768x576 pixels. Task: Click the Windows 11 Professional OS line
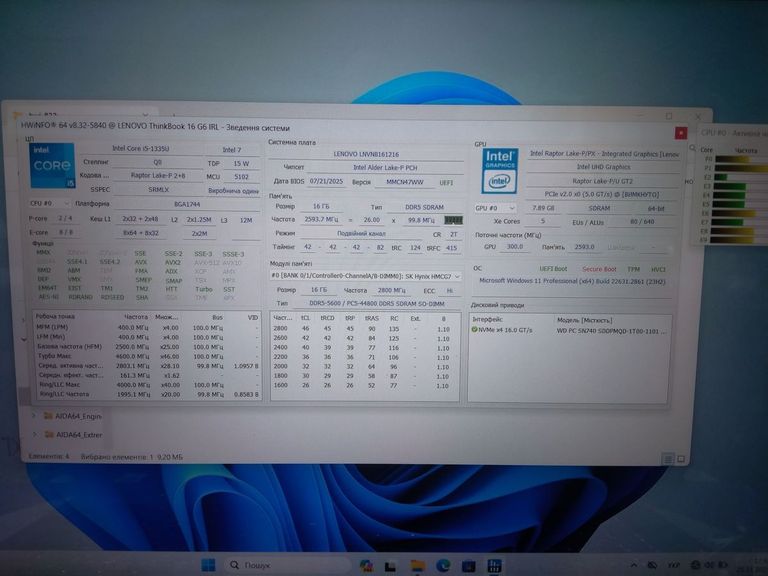click(x=572, y=282)
